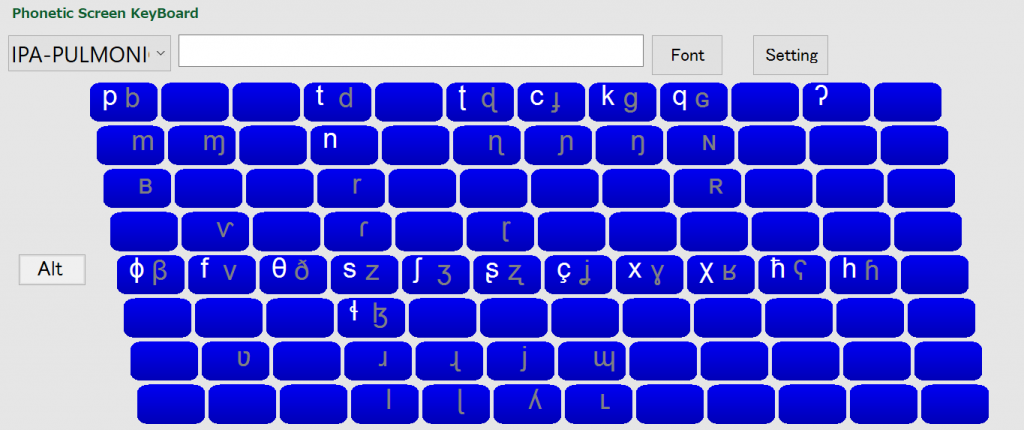Viewport: 1024px width, 430px height.
Task: Tap the labiodental flap 'ⱱ' key
Action: click(215, 231)
